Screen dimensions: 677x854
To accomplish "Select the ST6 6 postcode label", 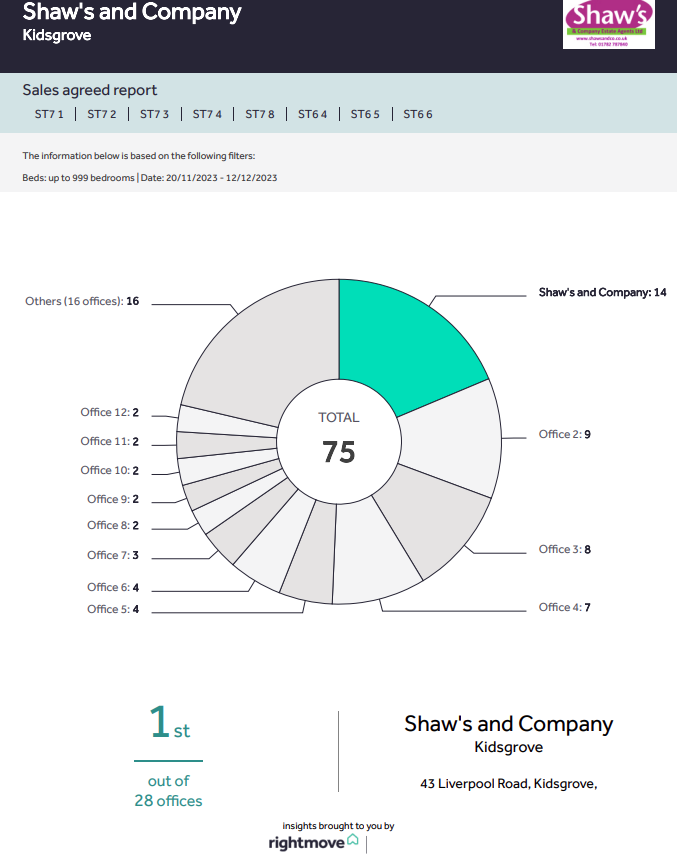I will pyautogui.click(x=418, y=114).
